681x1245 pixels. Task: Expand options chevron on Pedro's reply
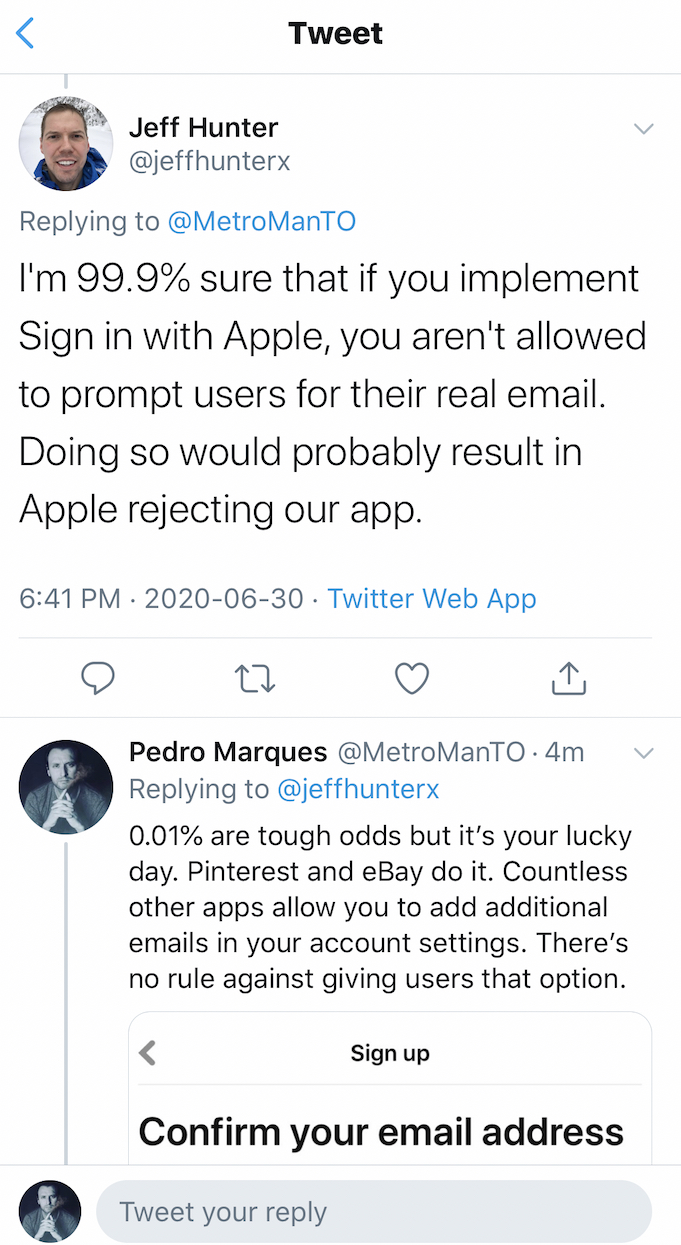(x=644, y=753)
